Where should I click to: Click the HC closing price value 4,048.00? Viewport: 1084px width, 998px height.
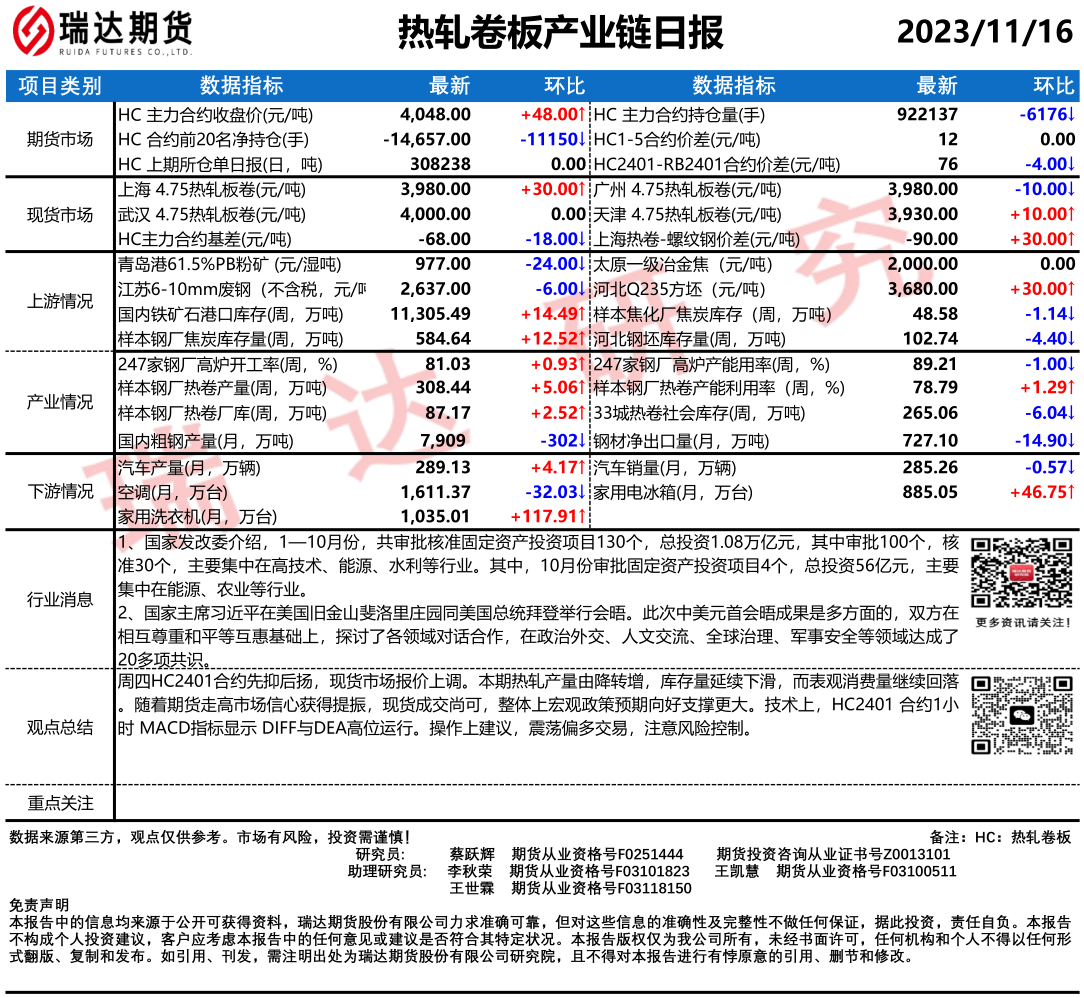tap(434, 114)
